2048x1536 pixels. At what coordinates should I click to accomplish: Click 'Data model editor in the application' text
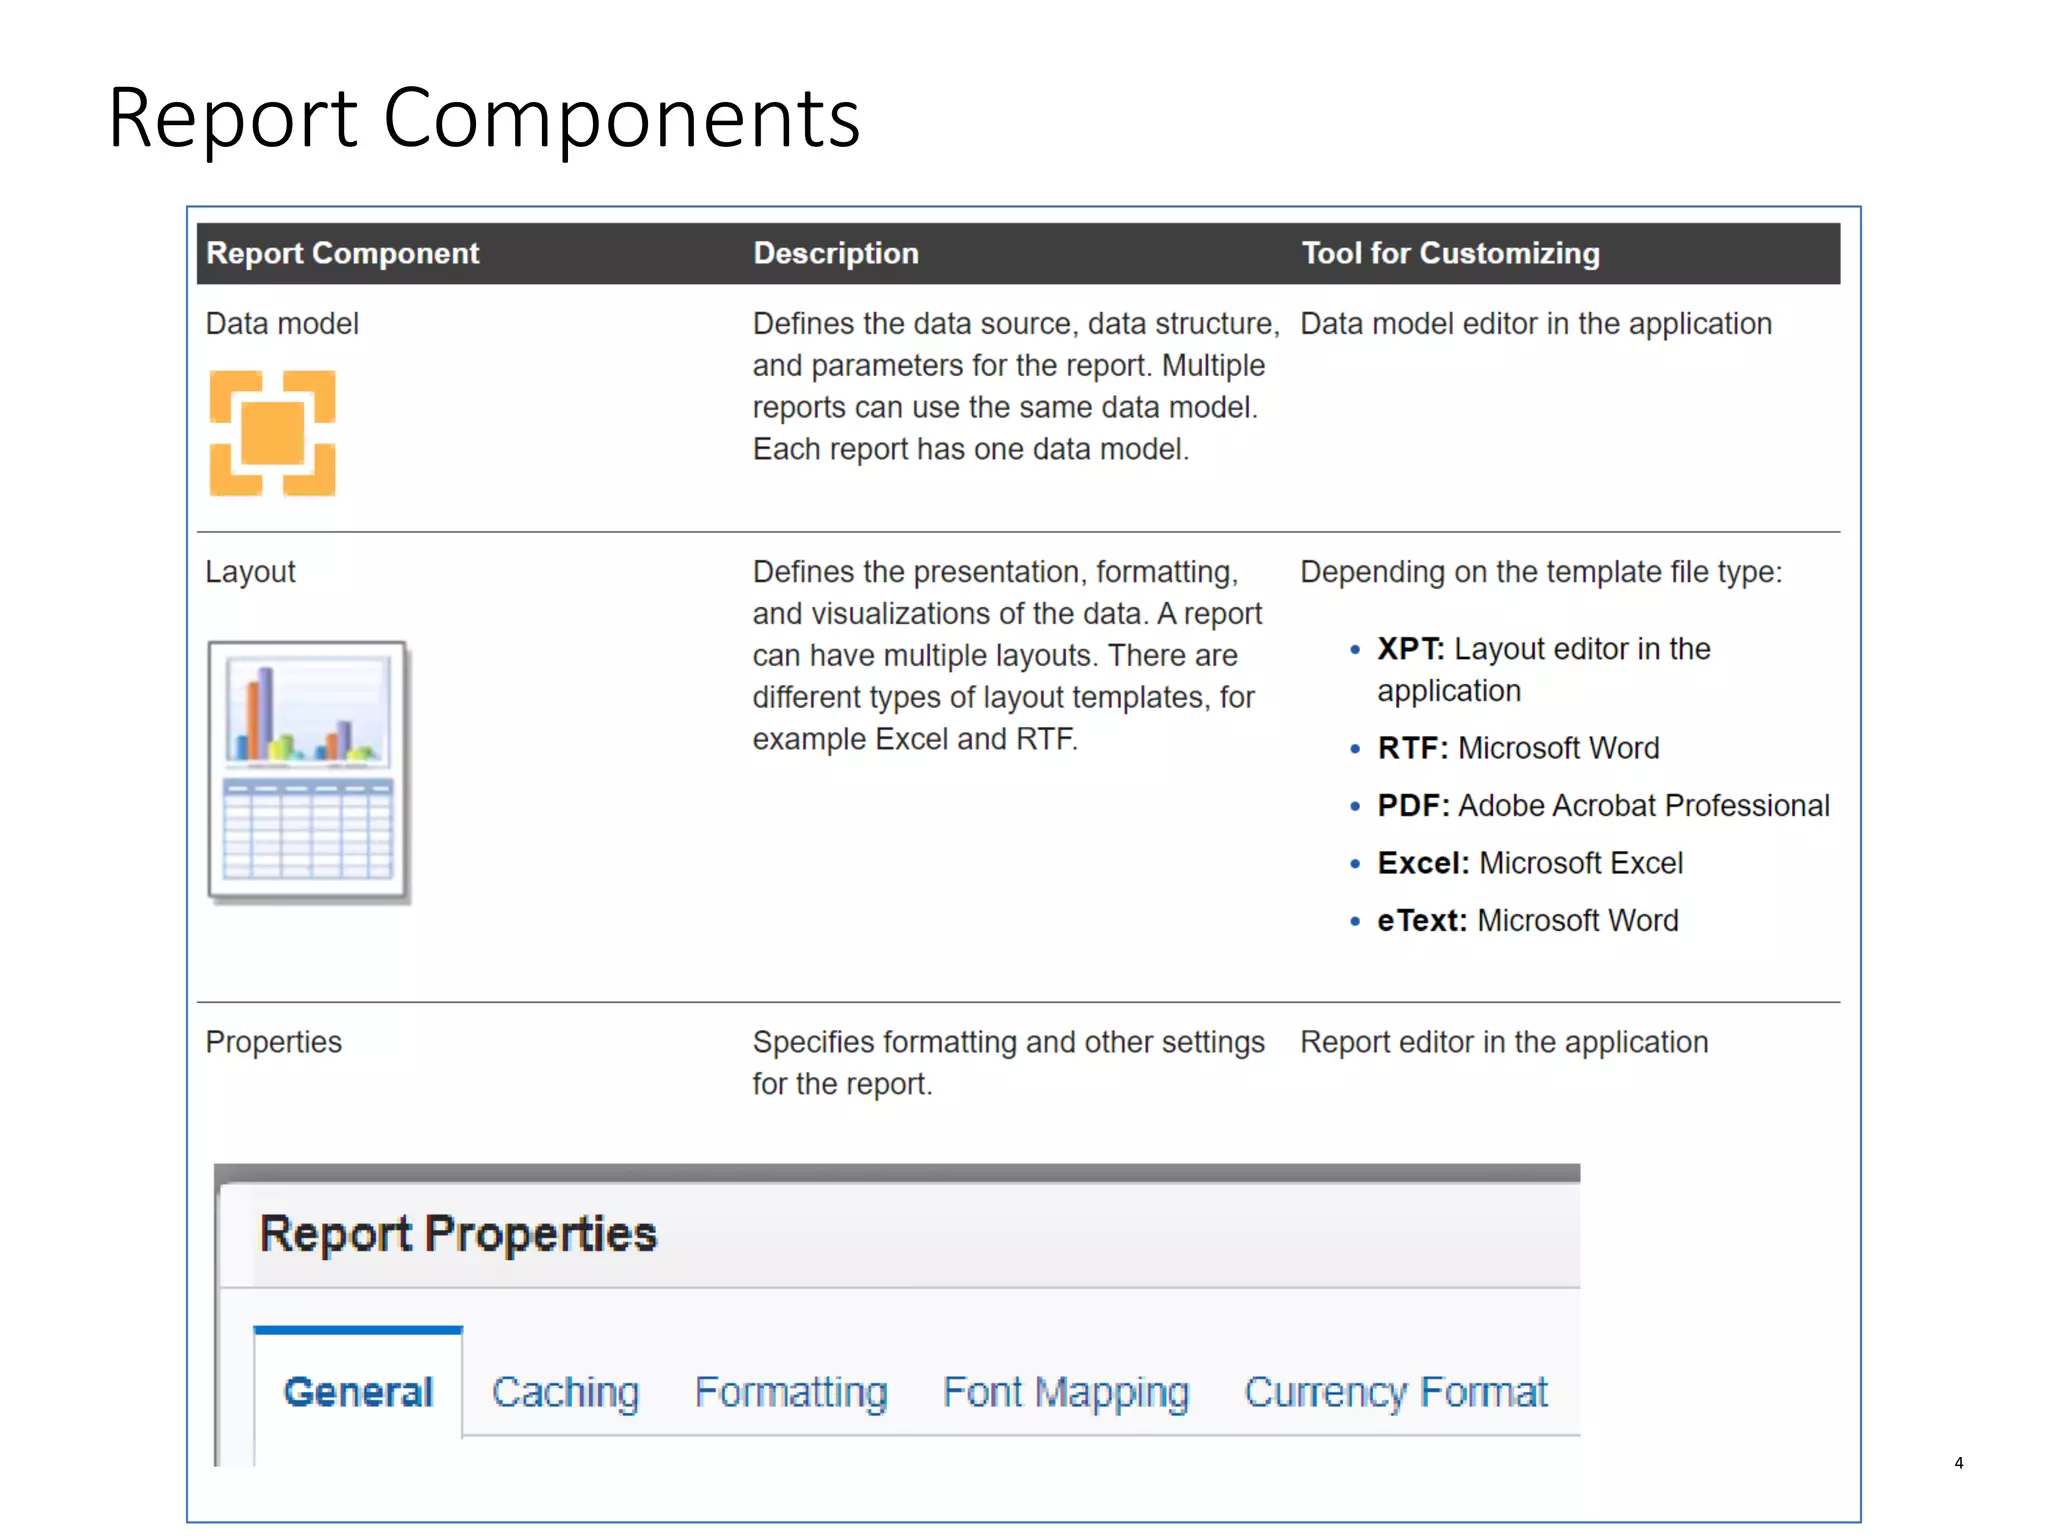coord(1536,324)
